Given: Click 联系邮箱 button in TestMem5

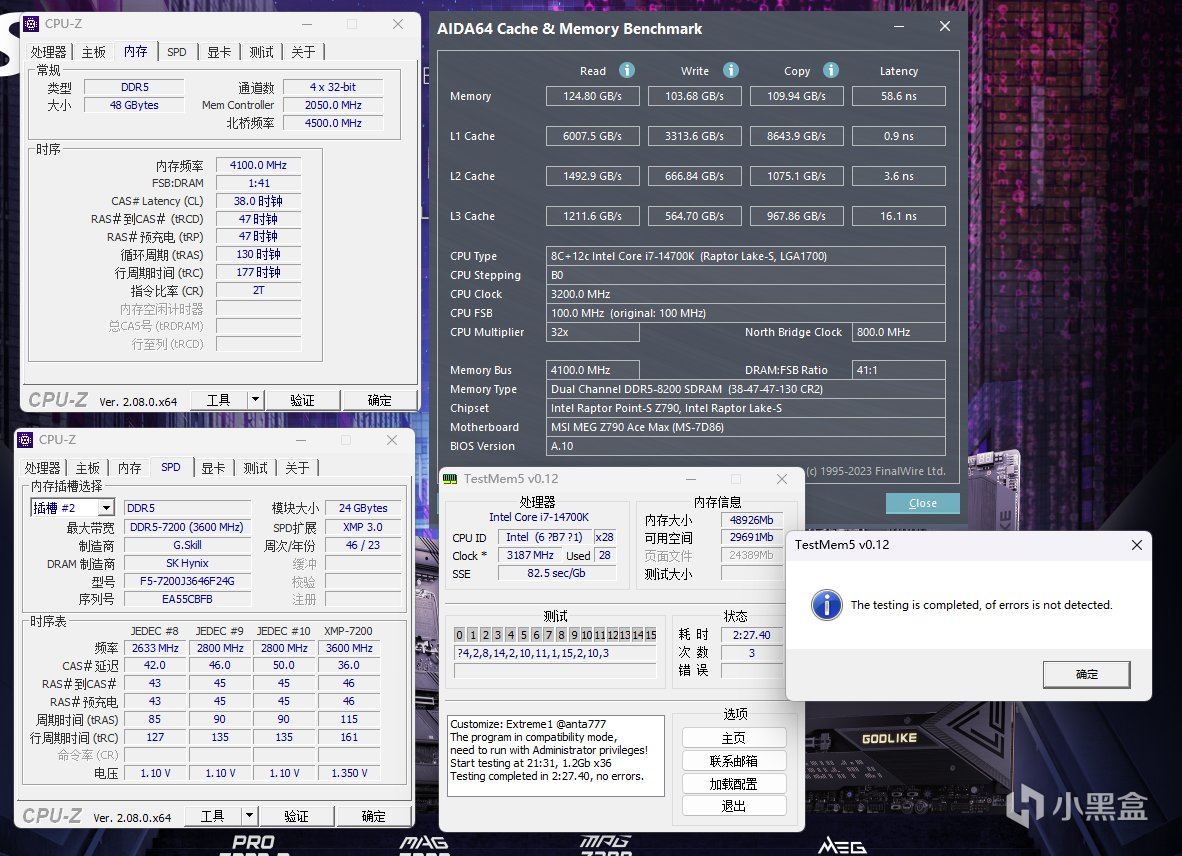Looking at the screenshot, I should click(733, 761).
